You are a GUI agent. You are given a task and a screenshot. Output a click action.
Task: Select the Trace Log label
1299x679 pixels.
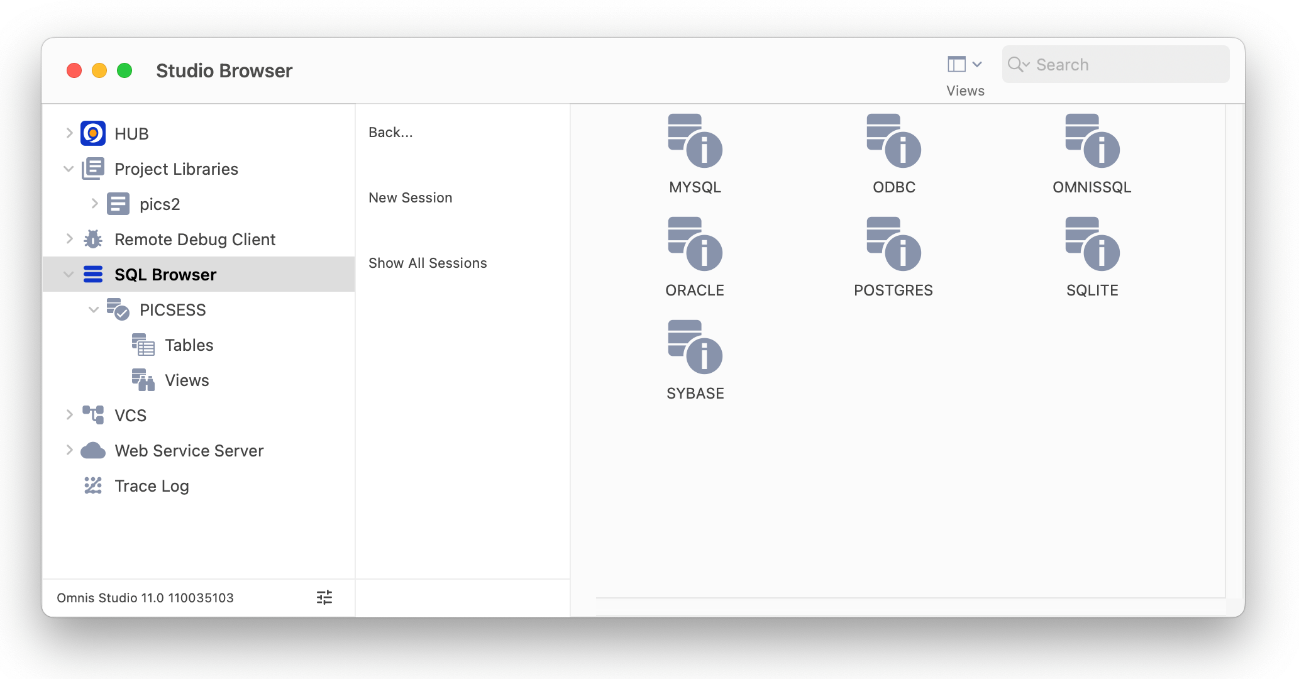151,486
